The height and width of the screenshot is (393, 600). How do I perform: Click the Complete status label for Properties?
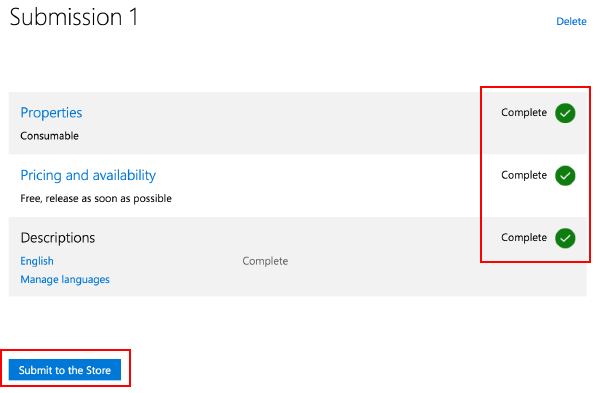pos(524,113)
